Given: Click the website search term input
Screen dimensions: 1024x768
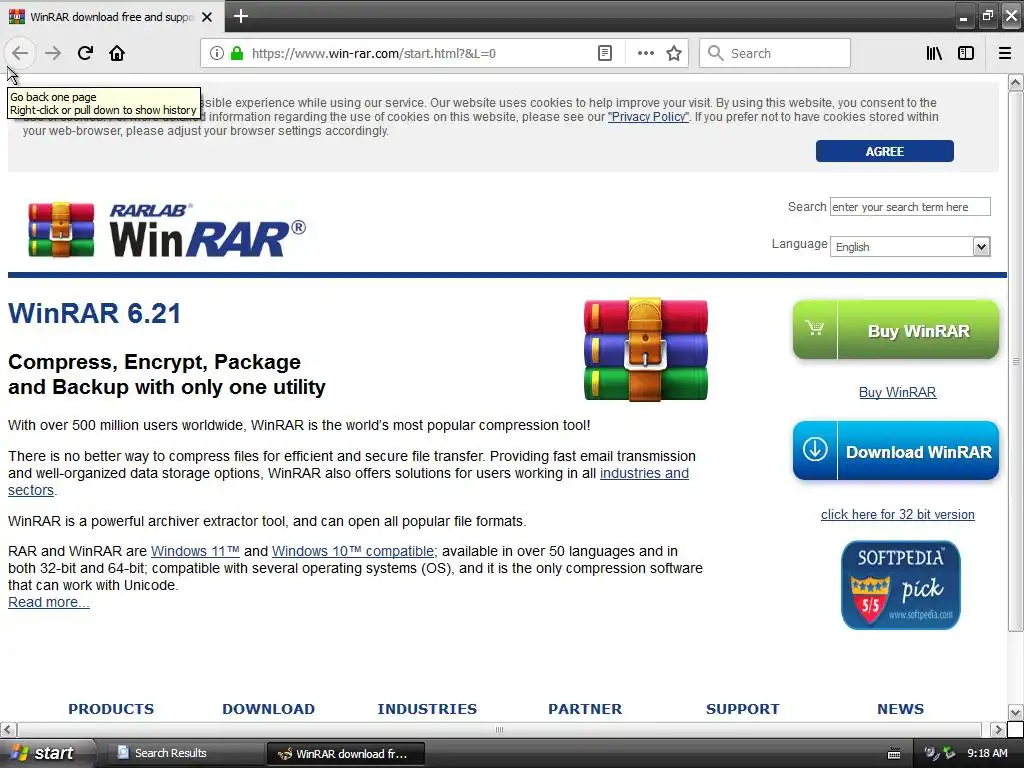Looking at the screenshot, I should pyautogui.click(x=910, y=207).
